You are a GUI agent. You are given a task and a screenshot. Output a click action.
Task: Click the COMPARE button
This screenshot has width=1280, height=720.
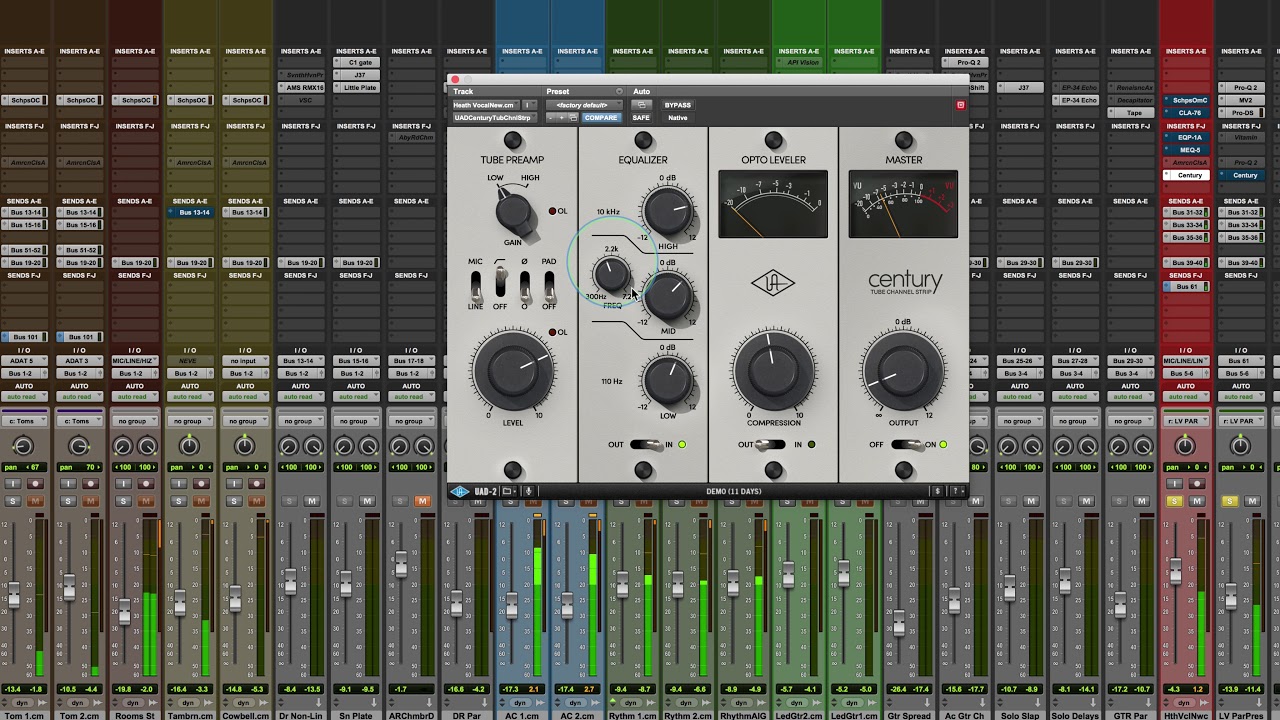point(601,118)
